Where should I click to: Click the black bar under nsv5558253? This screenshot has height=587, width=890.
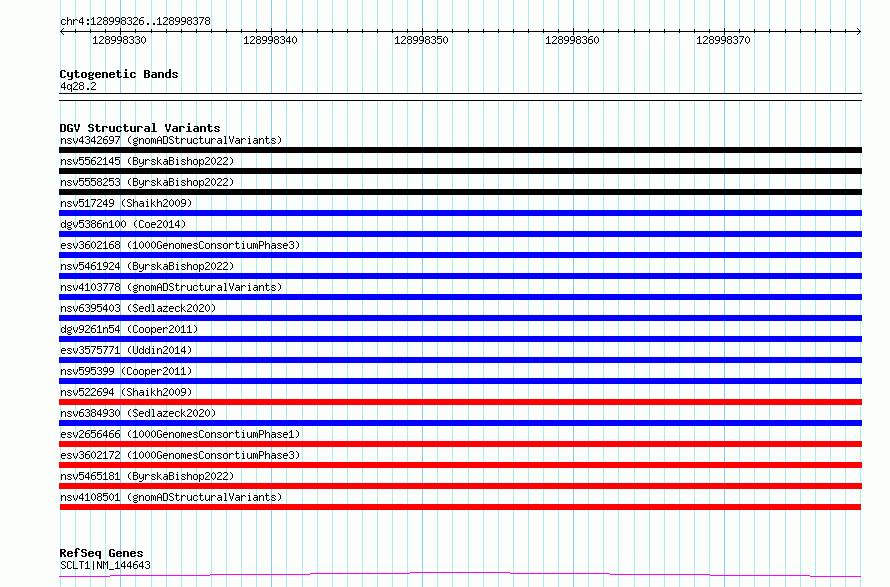(460, 192)
